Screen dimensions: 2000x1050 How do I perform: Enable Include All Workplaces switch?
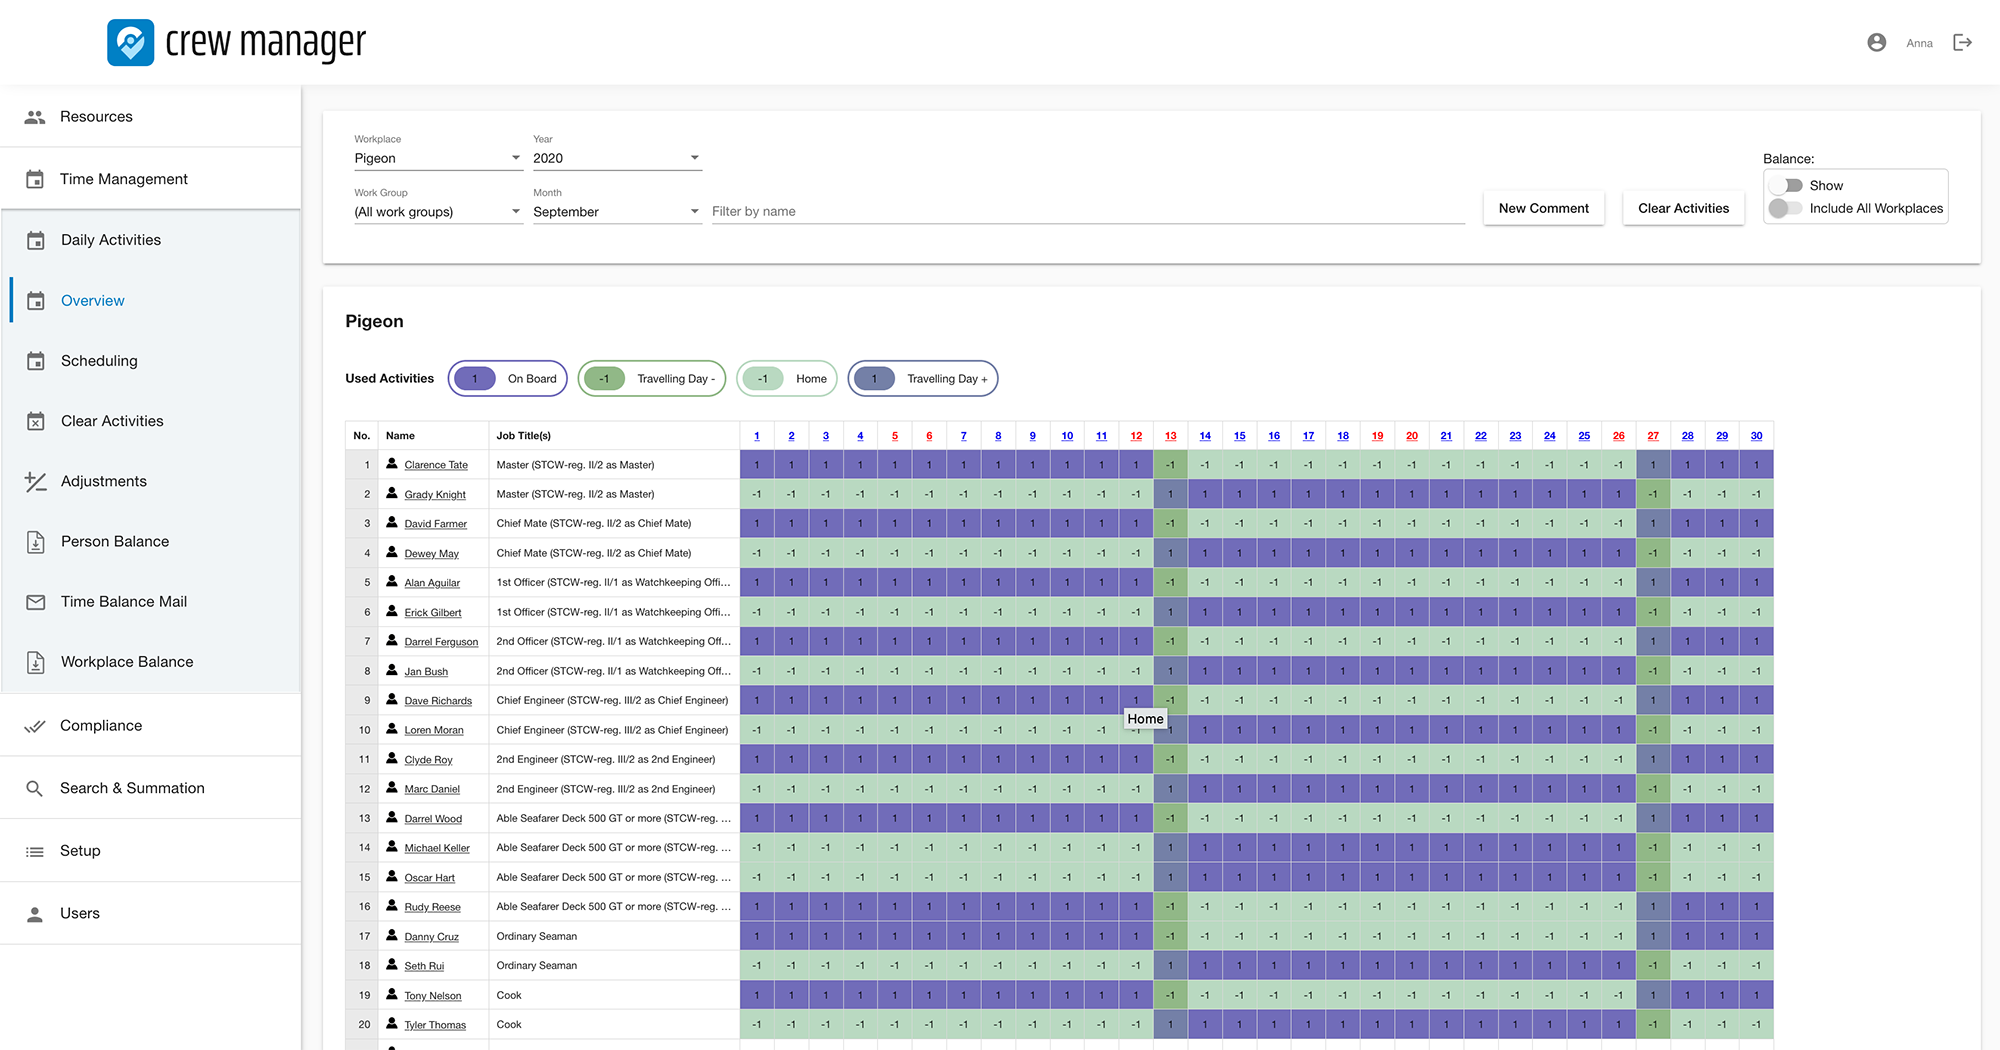coord(1786,208)
